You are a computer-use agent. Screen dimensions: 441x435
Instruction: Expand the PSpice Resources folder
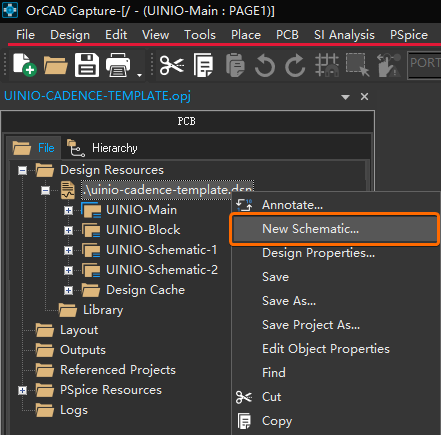coord(22,390)
